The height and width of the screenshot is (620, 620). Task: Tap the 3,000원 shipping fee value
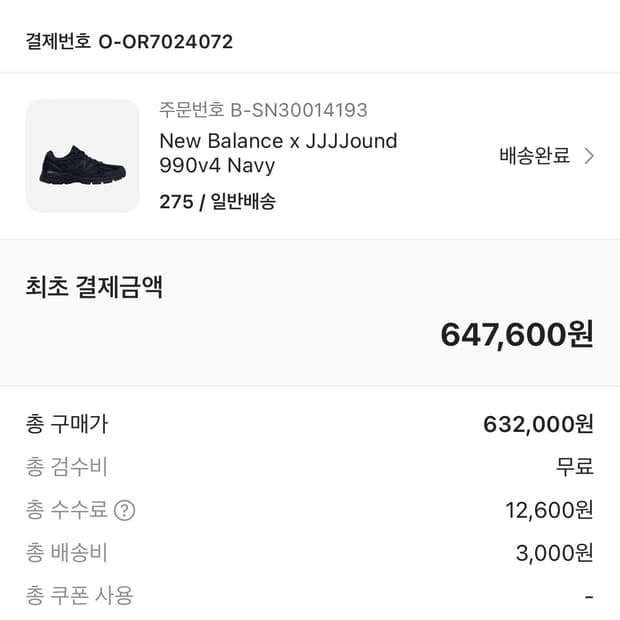coord(554,553)
